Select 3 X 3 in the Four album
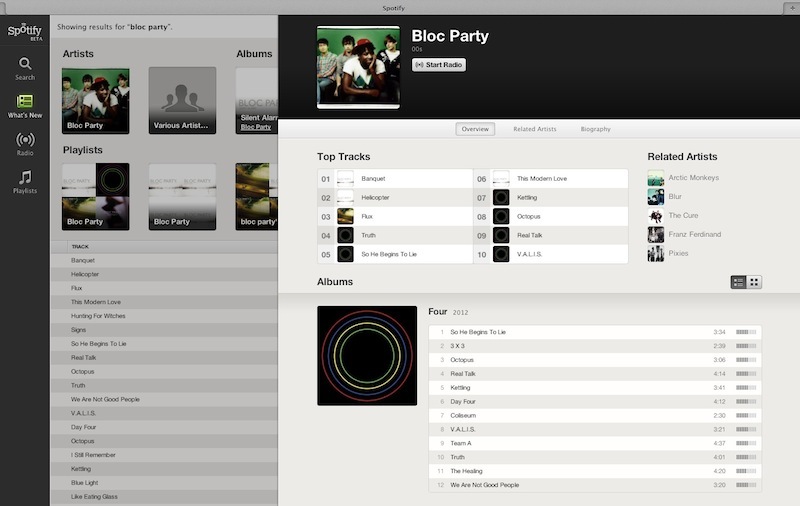Image resolution: width=800 pixels, height=506 pixels. 595,346
